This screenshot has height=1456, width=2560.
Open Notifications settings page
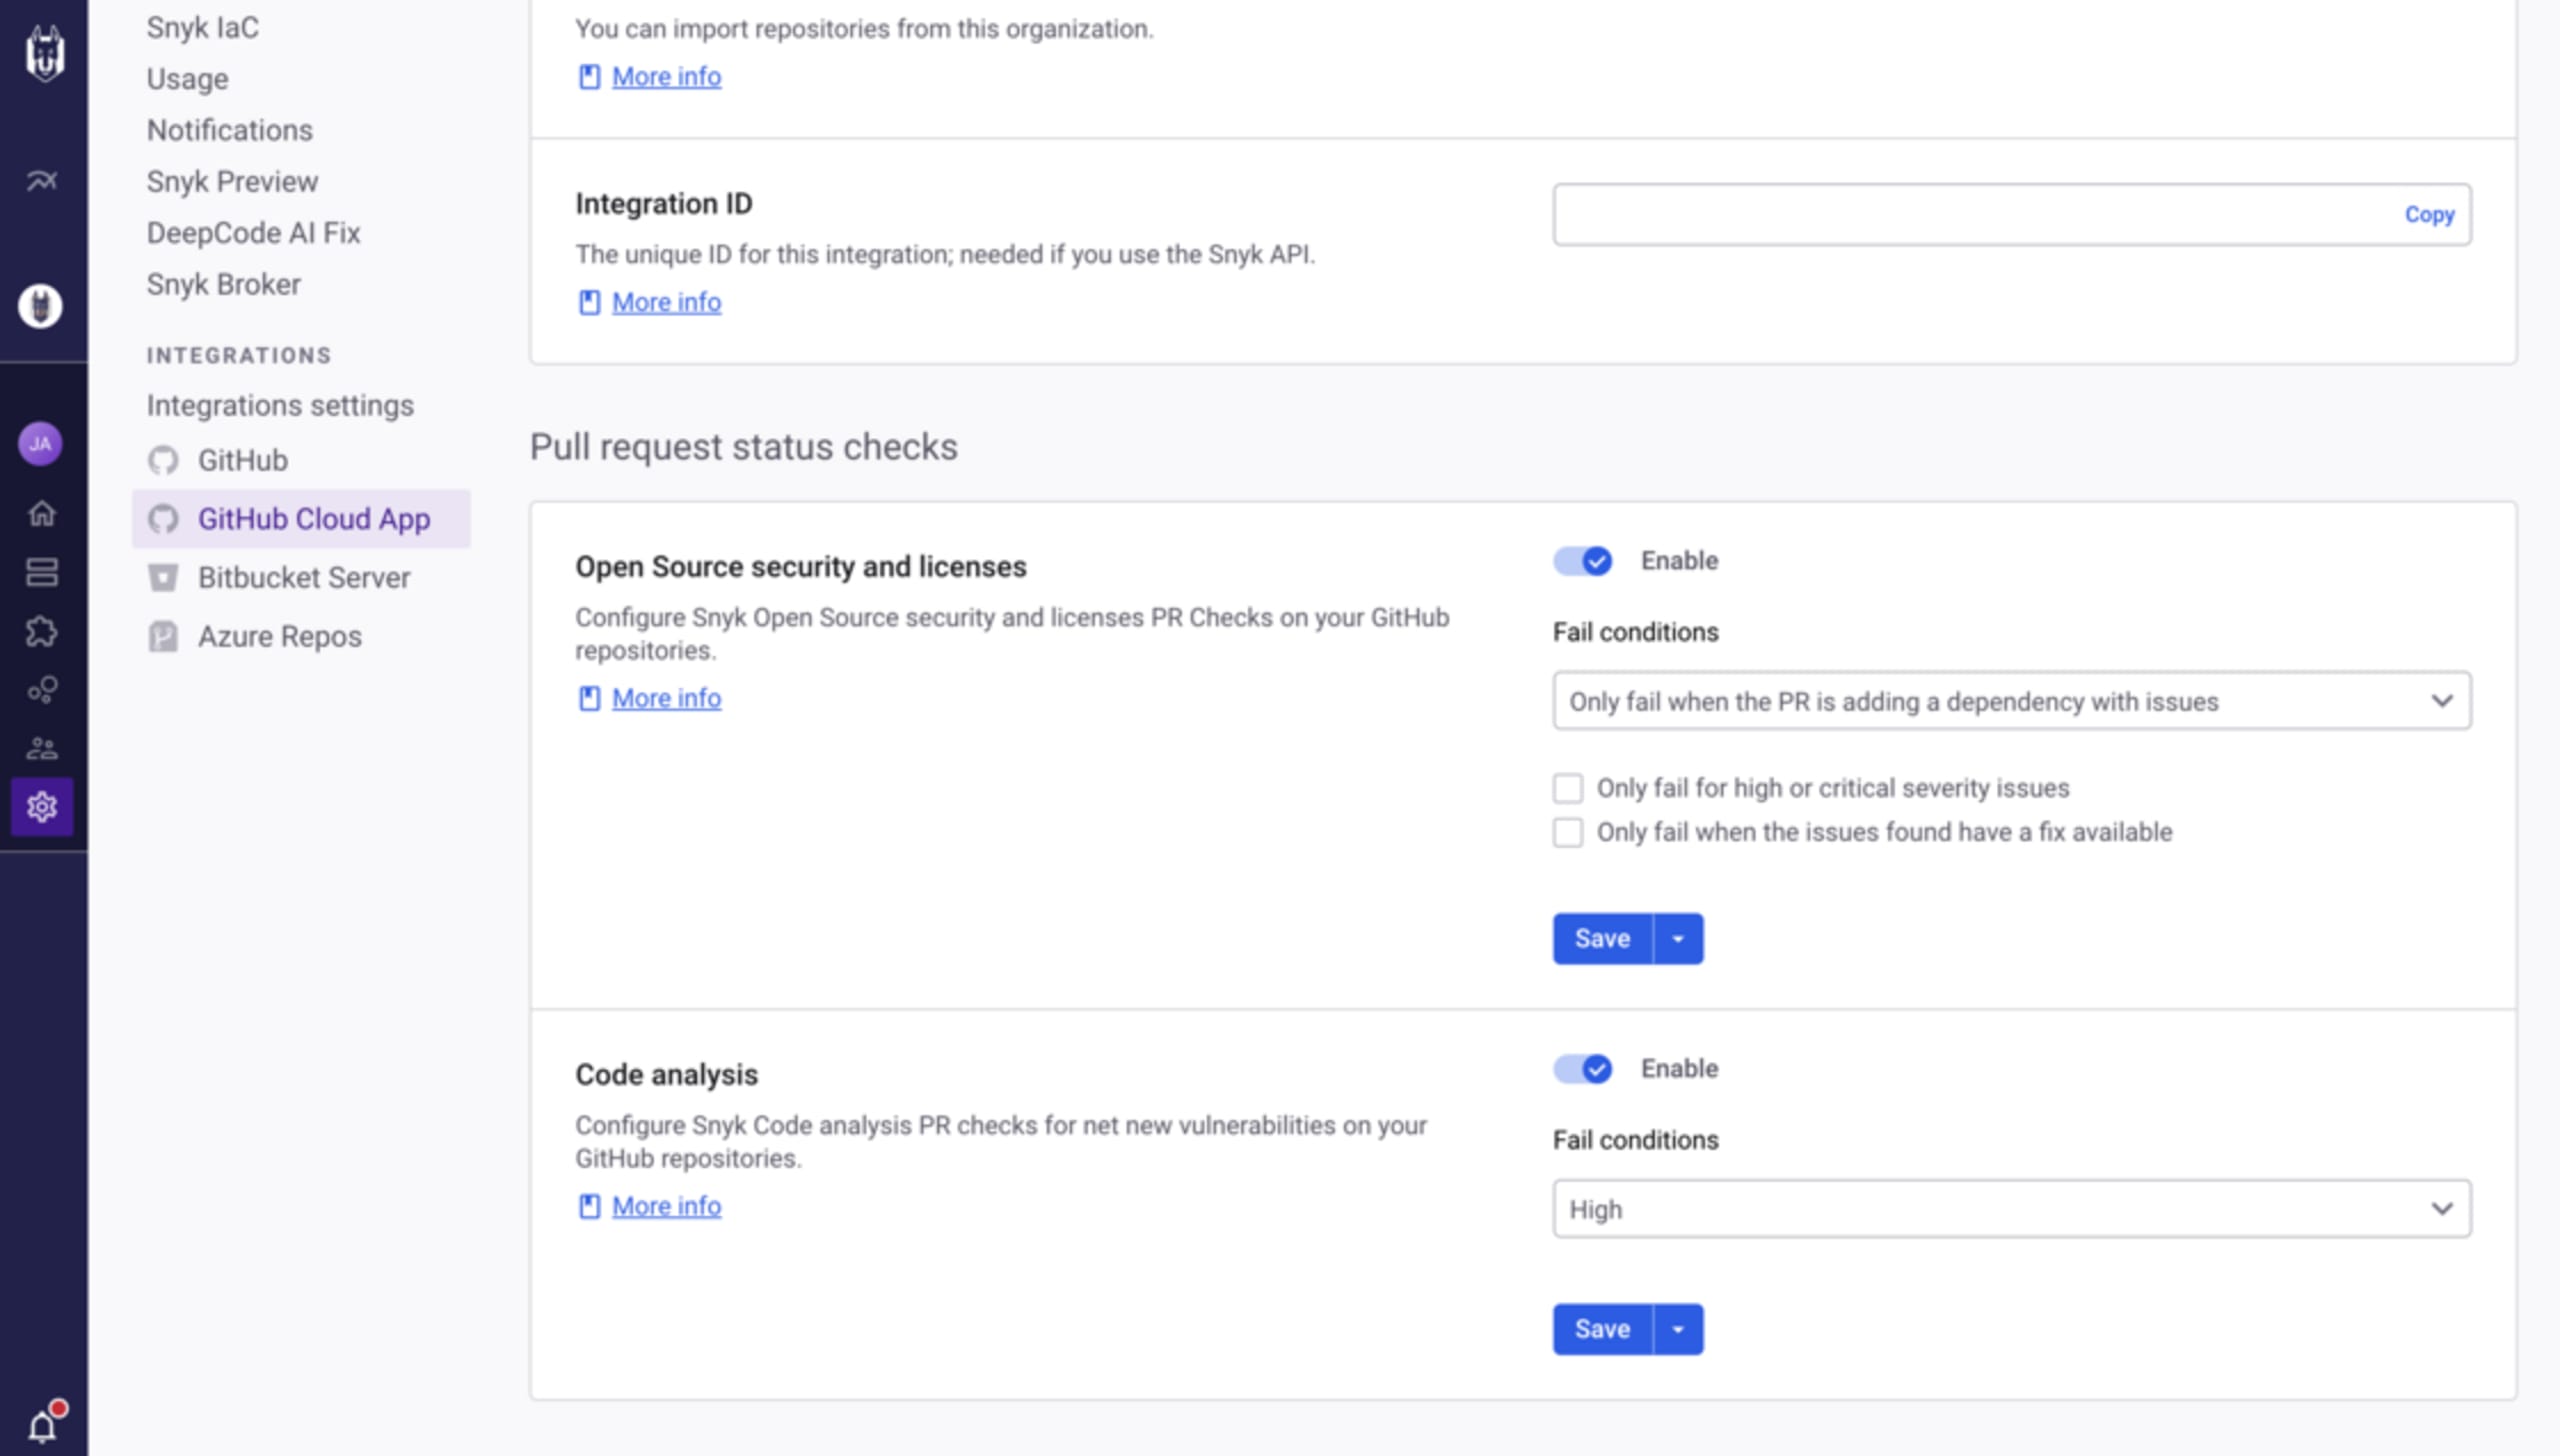[230, 130]
